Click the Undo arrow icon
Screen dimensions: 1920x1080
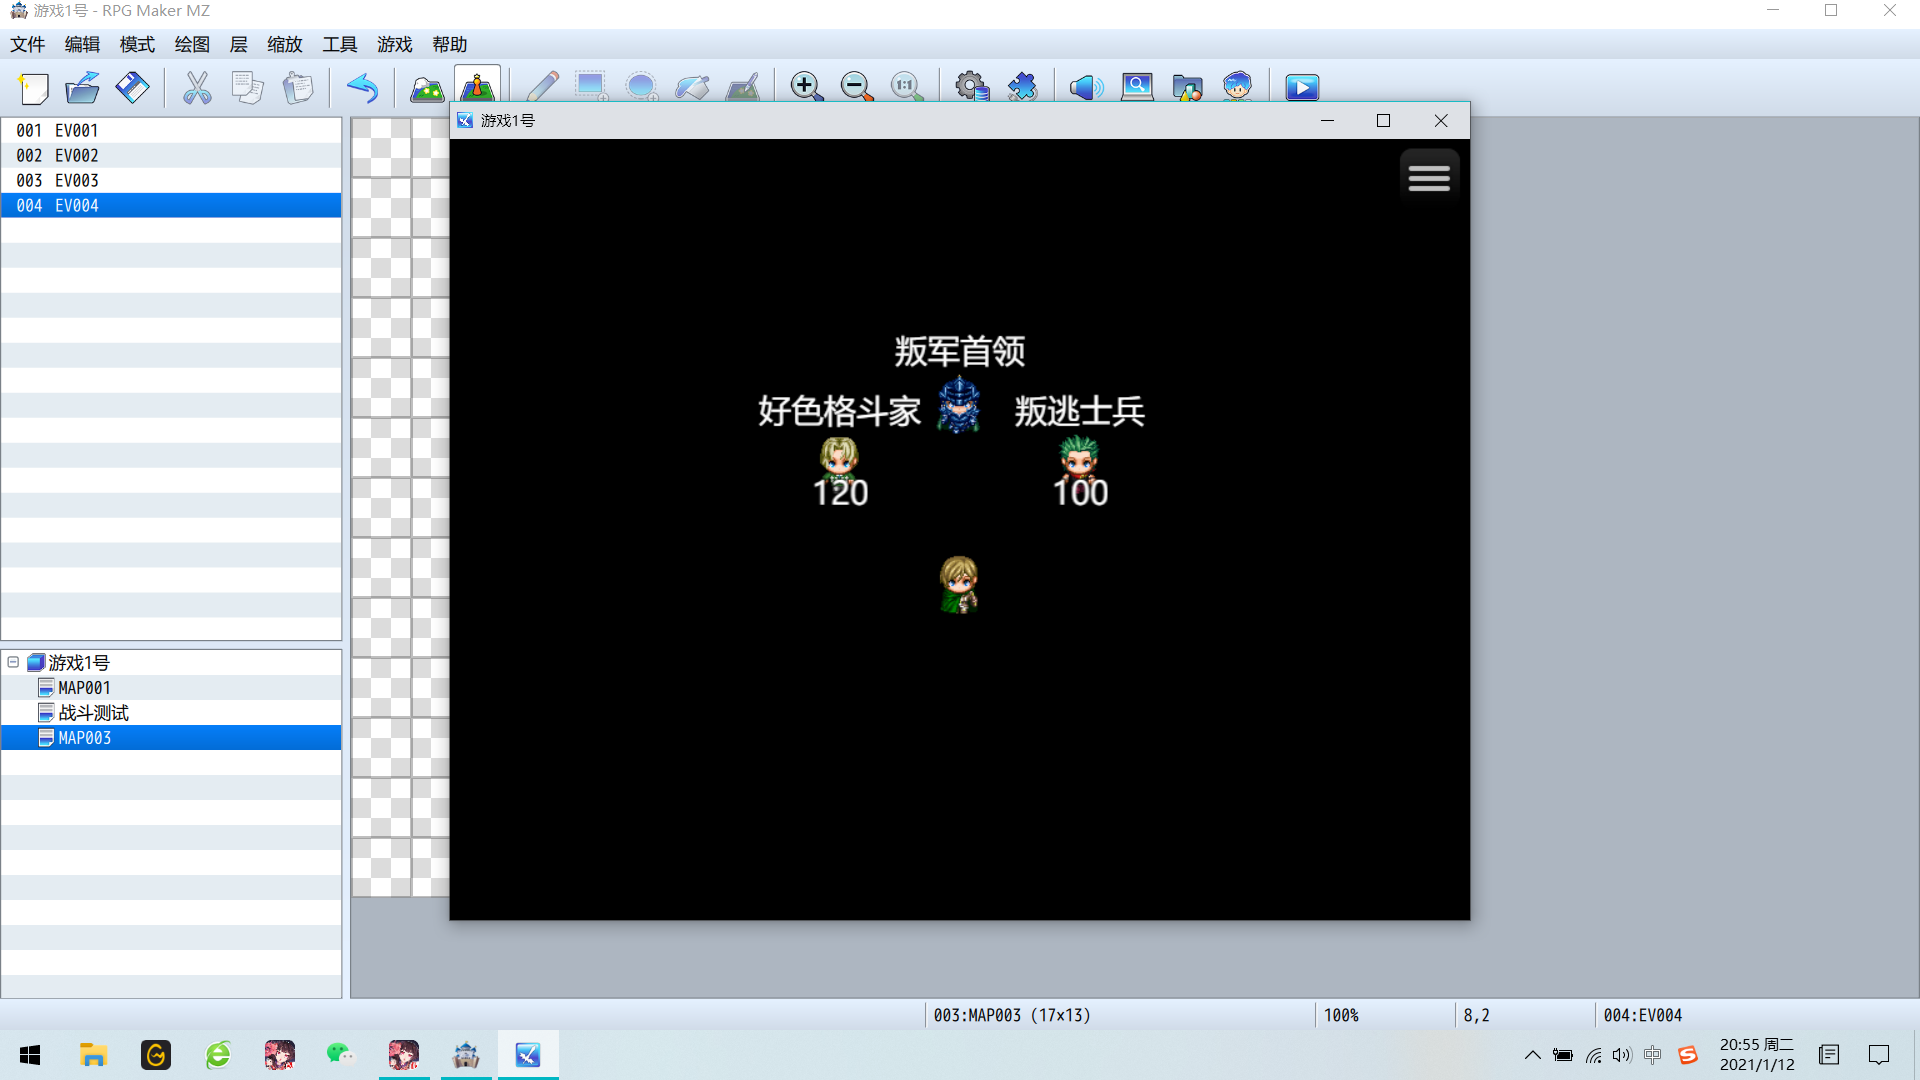pyautogui.click(x=362, y=88)
